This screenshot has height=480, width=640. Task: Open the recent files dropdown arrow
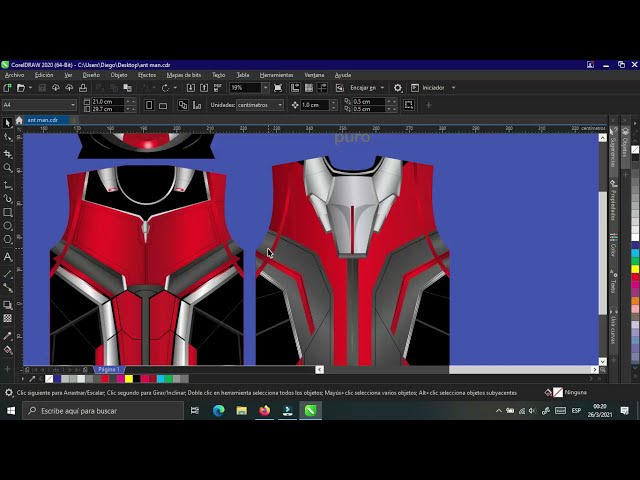click(x=30, y=88)
